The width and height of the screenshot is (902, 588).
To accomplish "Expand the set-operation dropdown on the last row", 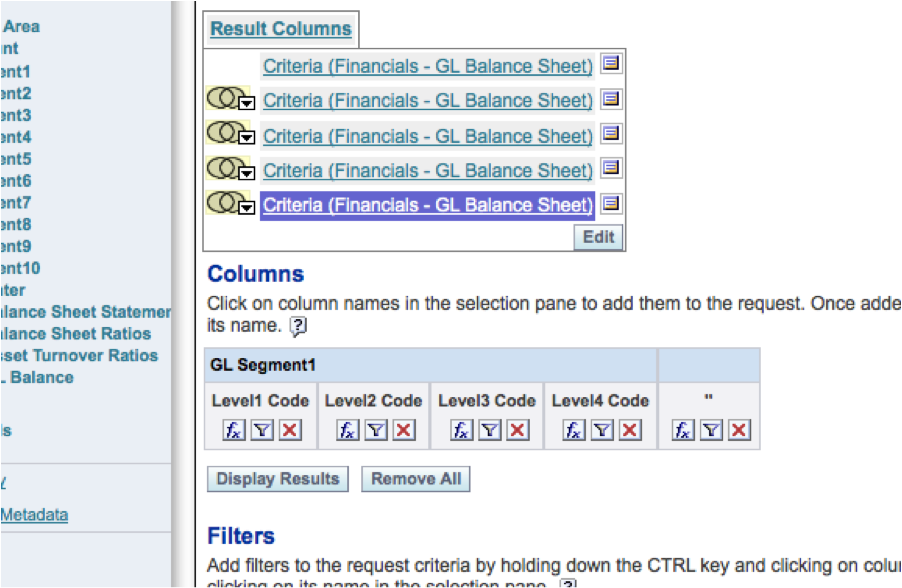I will tap(246, 206).
